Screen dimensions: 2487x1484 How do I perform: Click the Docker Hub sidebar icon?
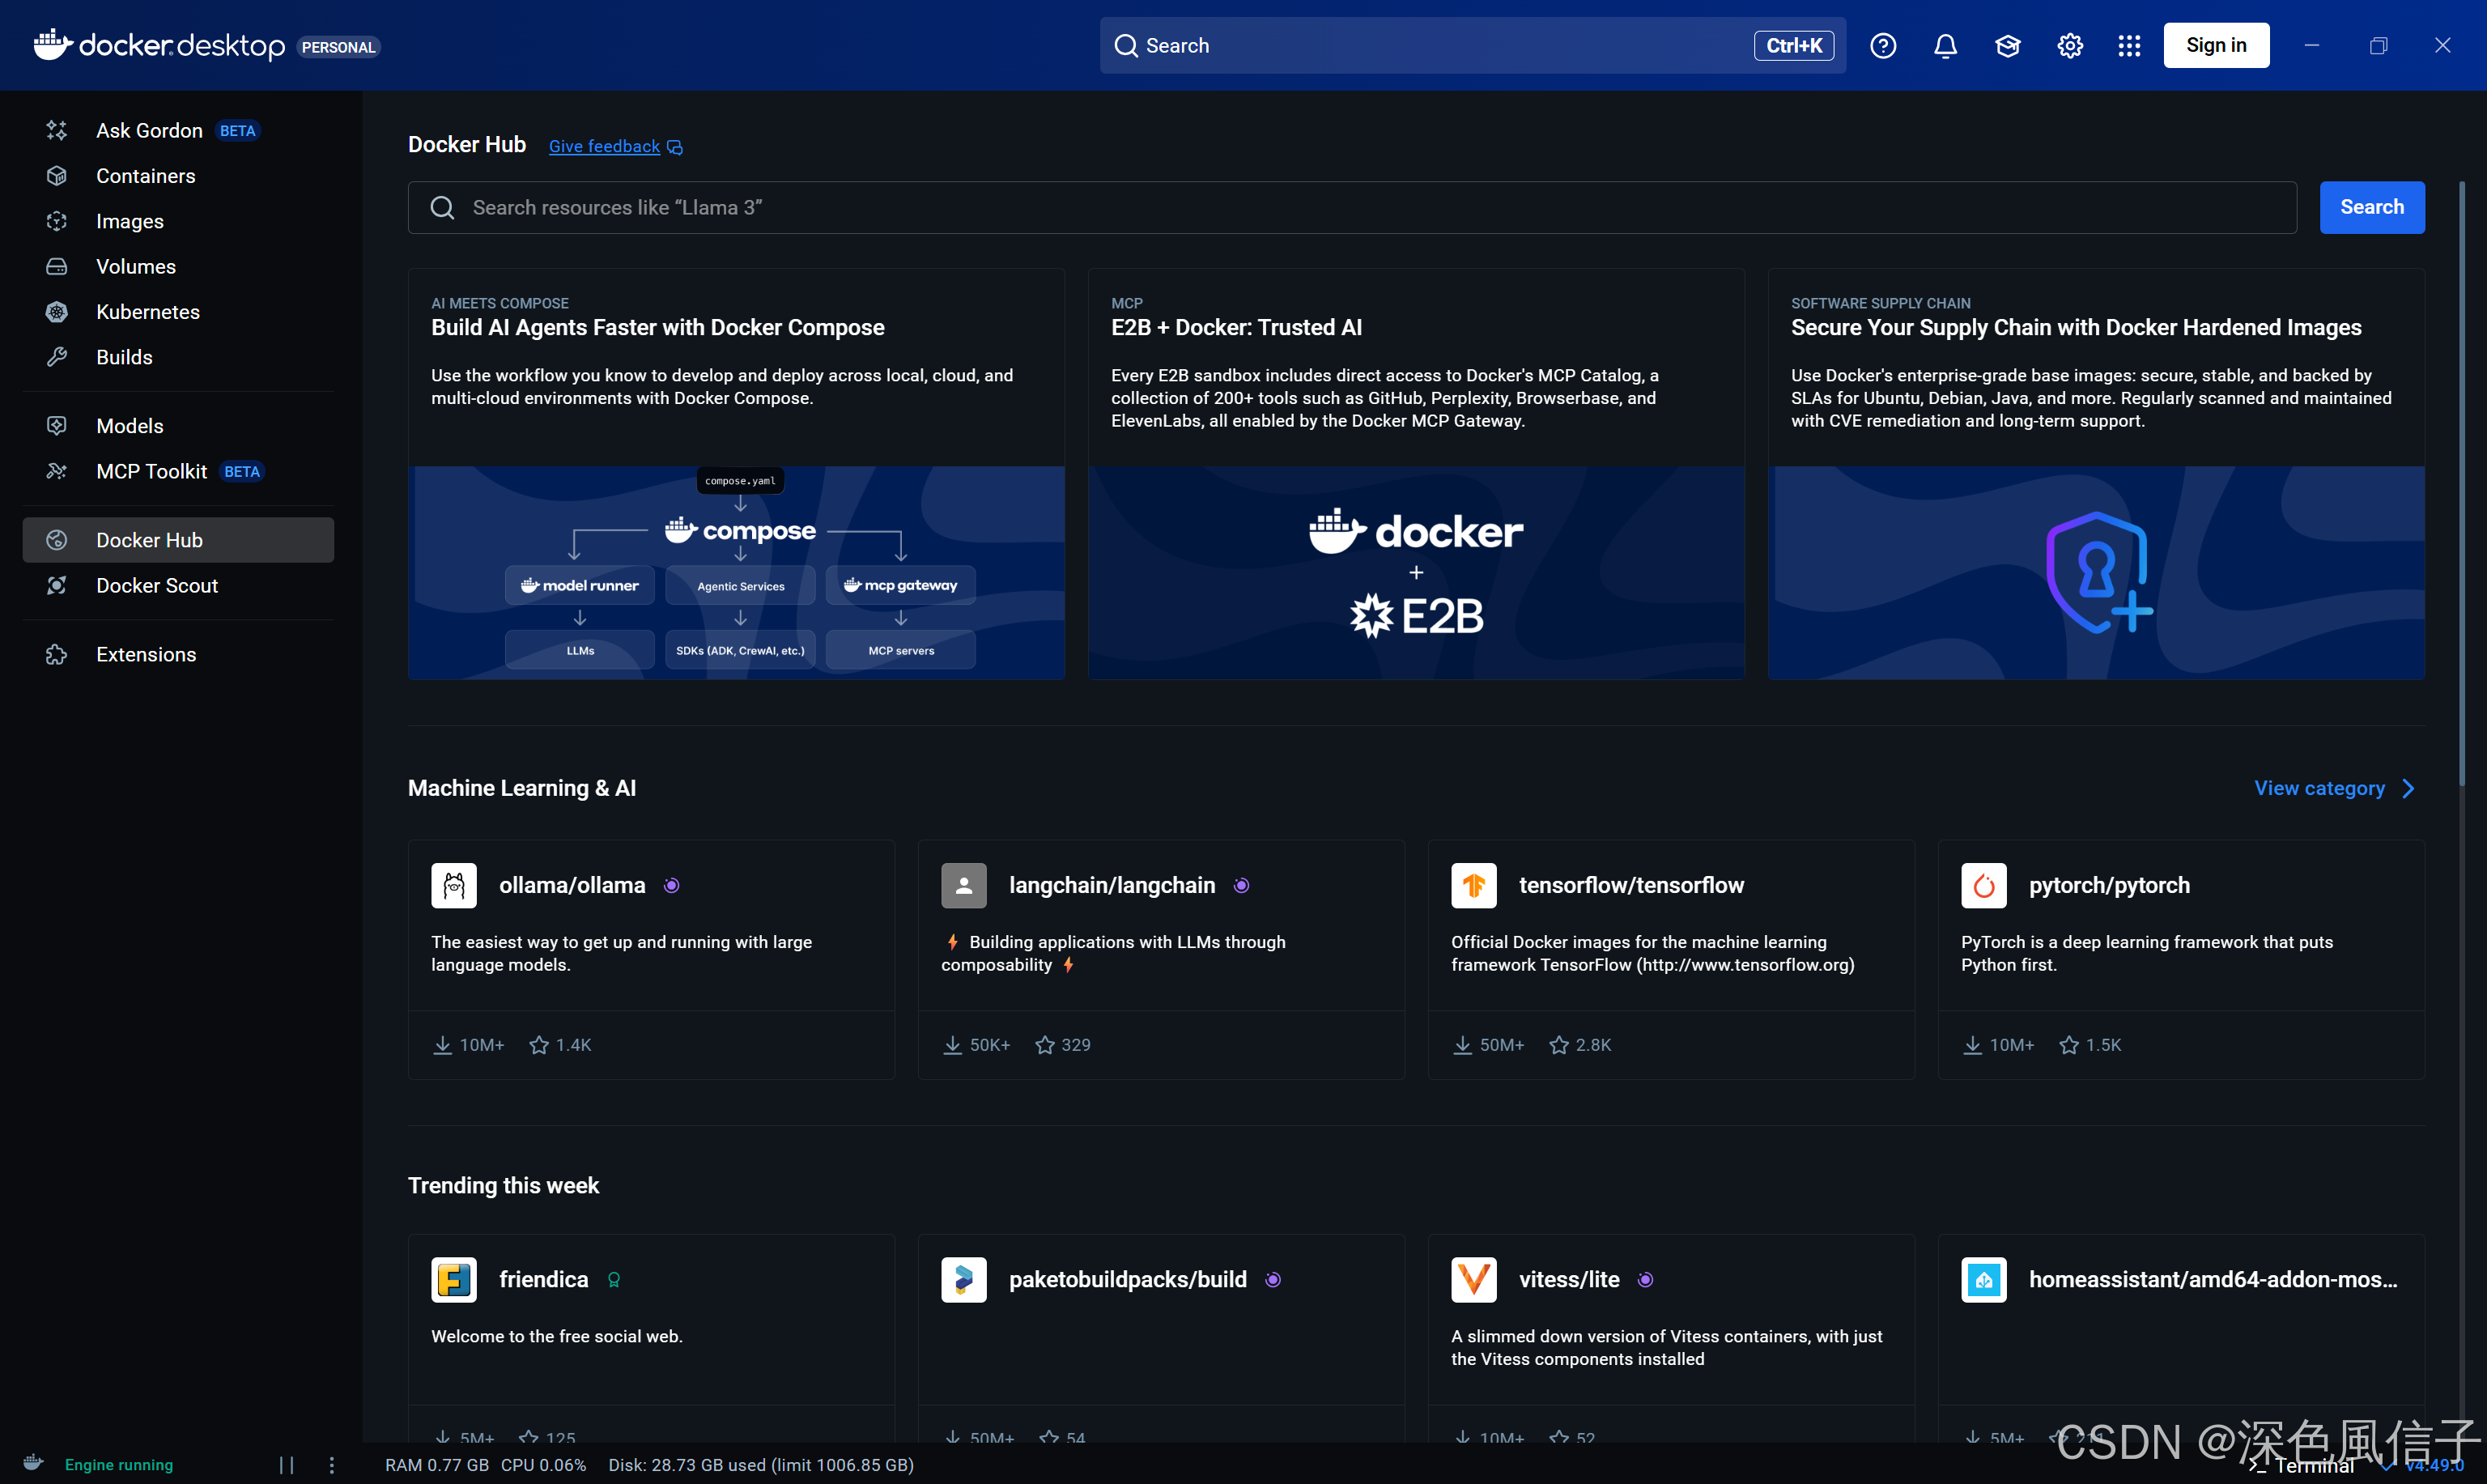(x=57, y=540)
